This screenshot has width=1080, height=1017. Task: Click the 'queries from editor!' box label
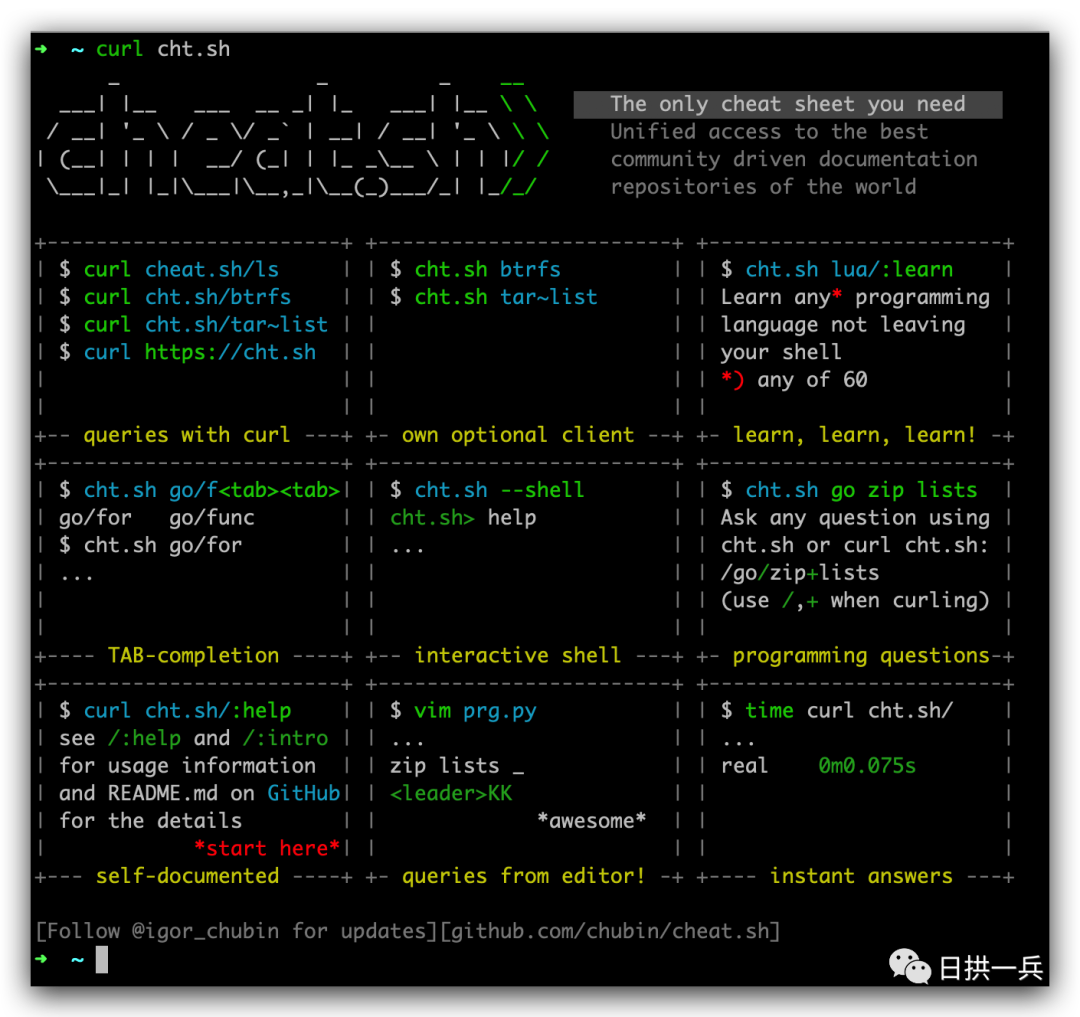(x=523, y=876)
